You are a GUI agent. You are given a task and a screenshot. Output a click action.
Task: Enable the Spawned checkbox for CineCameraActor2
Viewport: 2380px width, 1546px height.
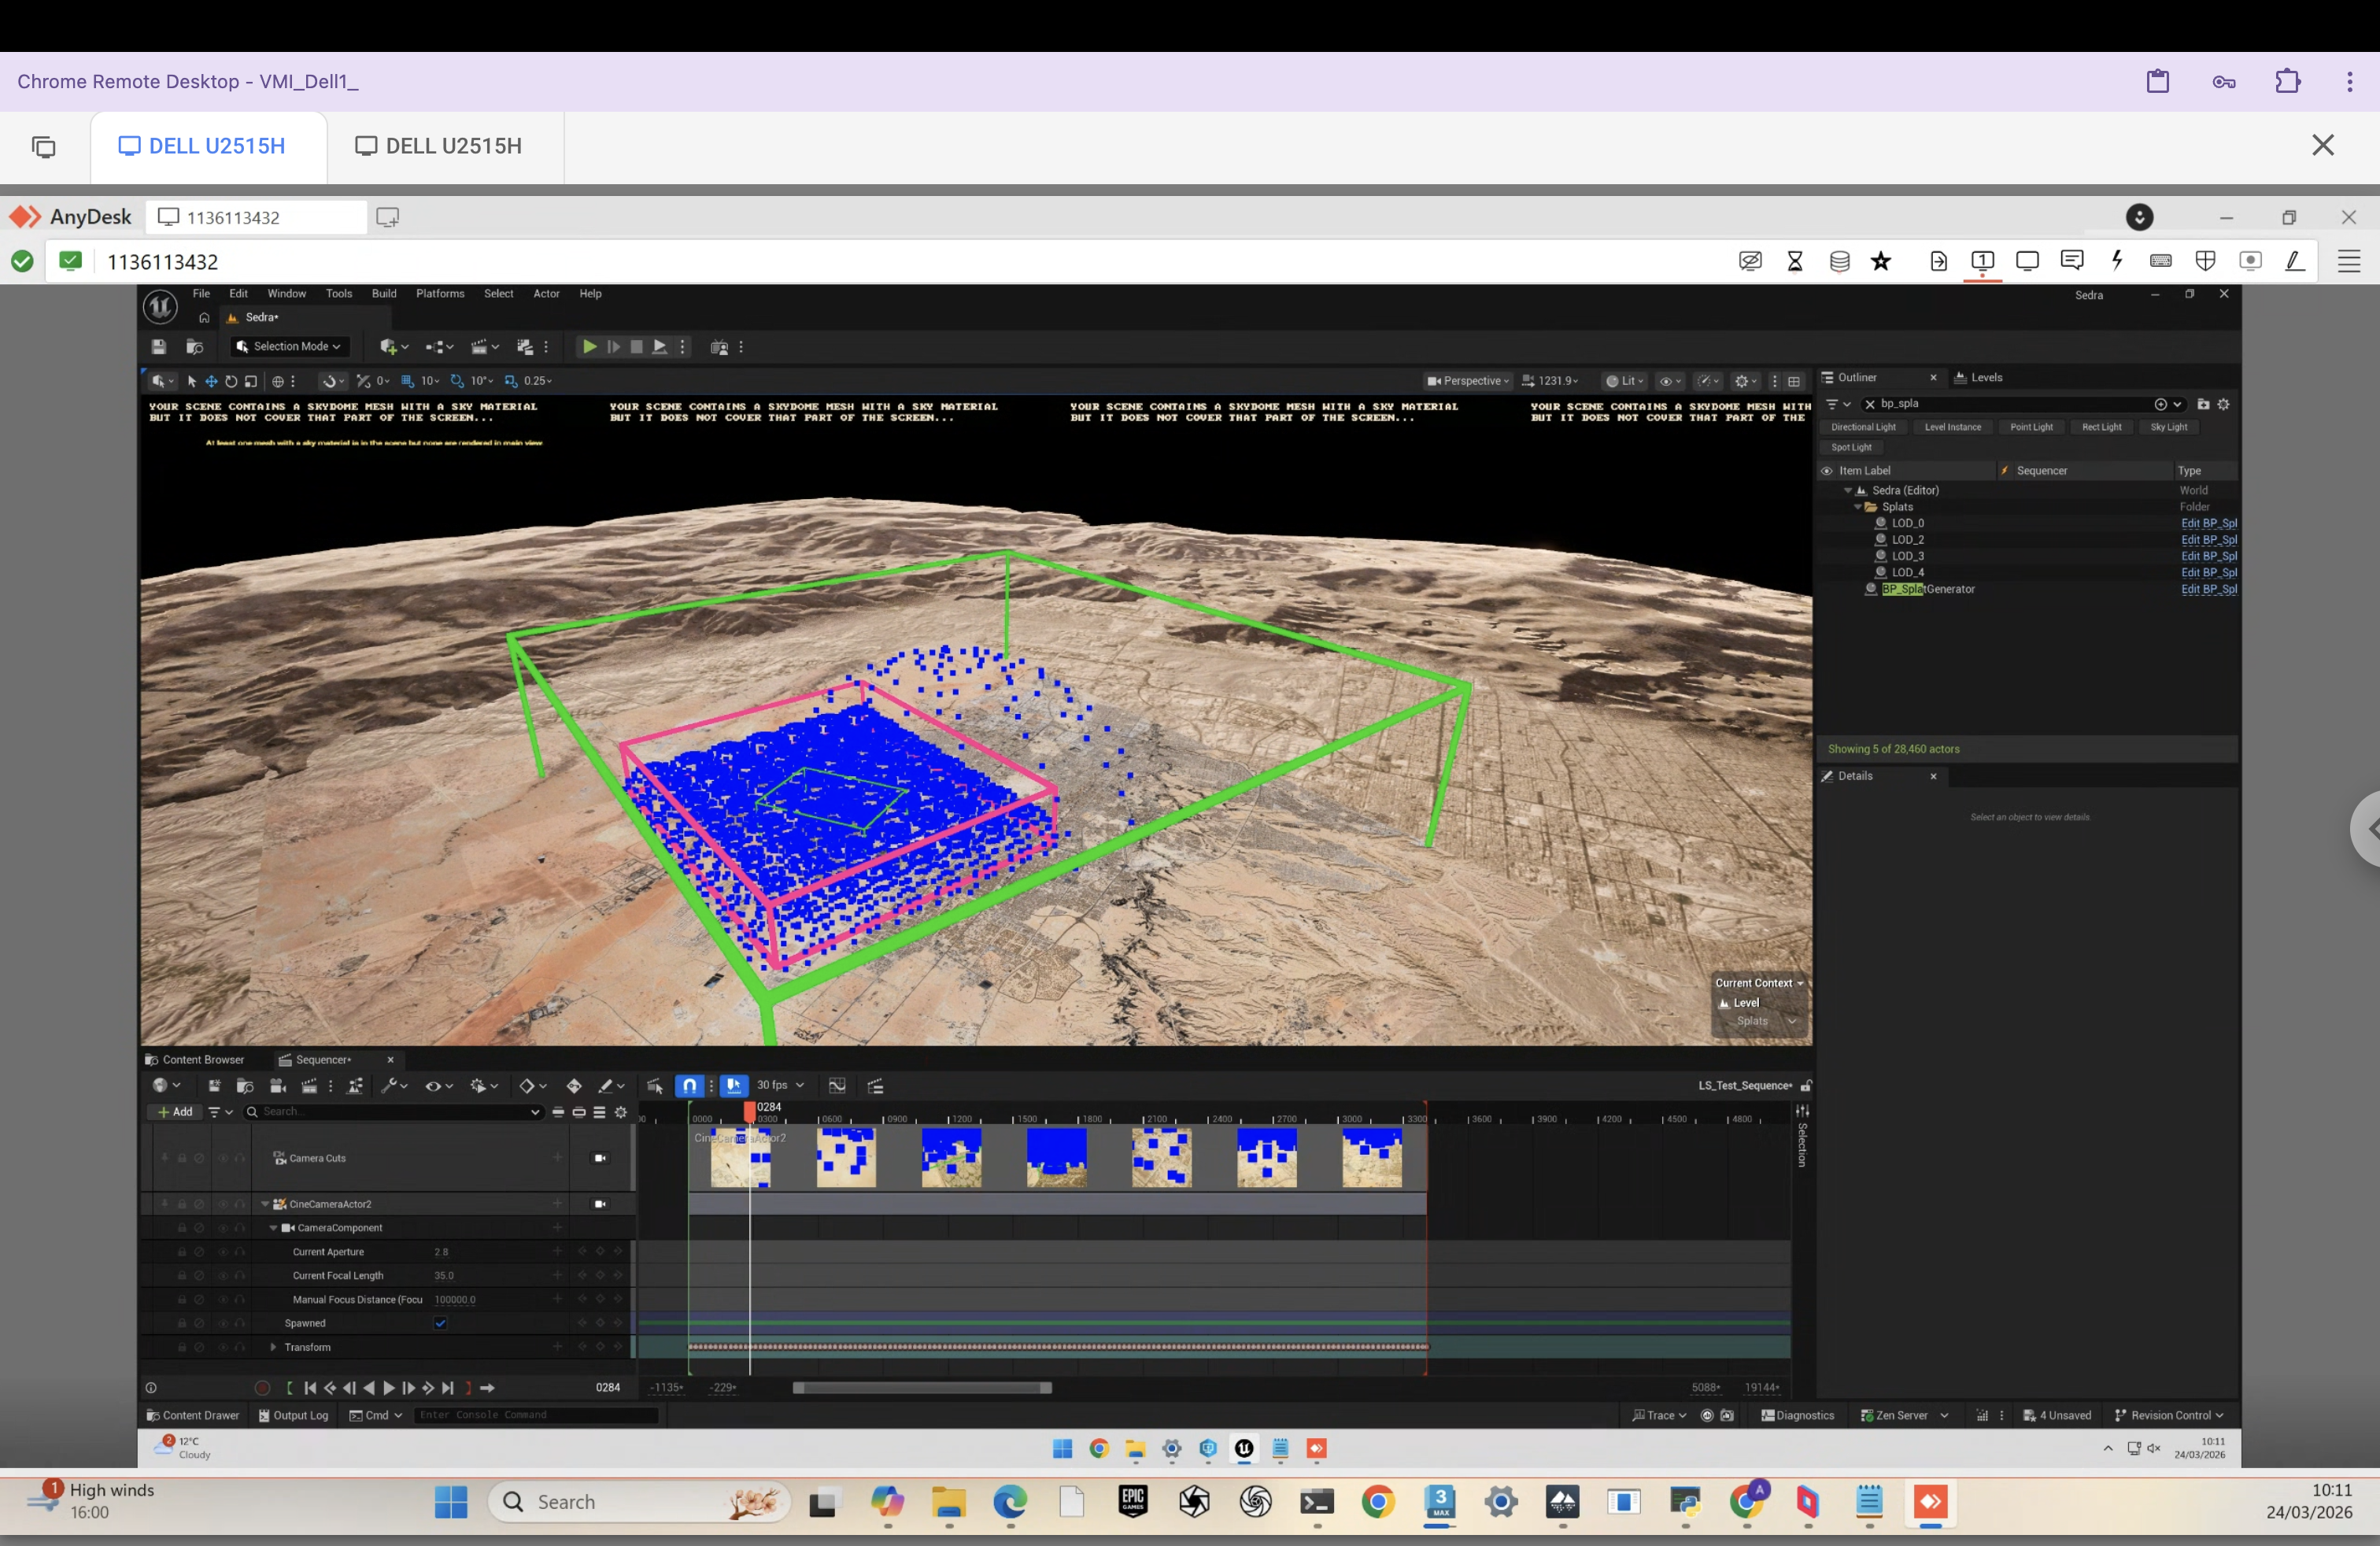click(440, 1322)
